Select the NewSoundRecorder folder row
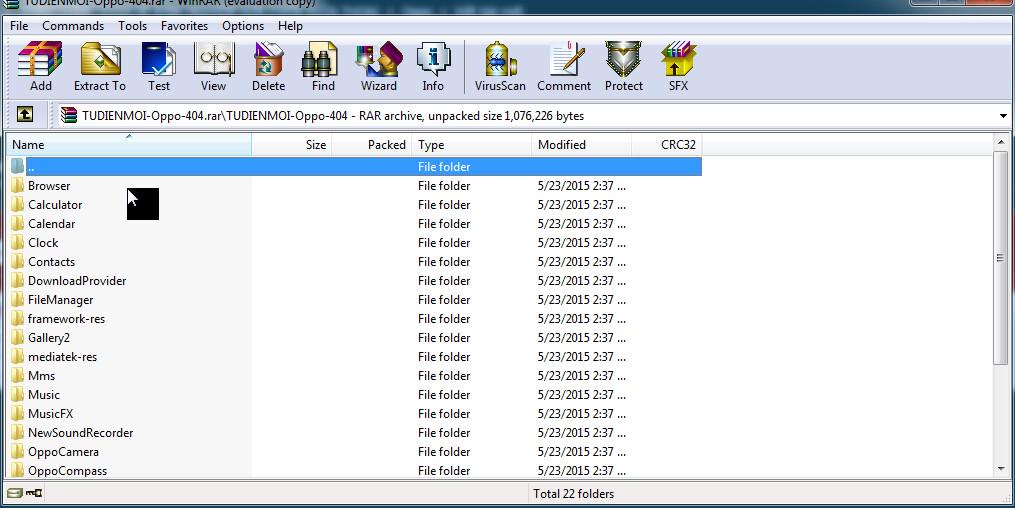This screenshot has width=1015, height=508. [354, 432]
